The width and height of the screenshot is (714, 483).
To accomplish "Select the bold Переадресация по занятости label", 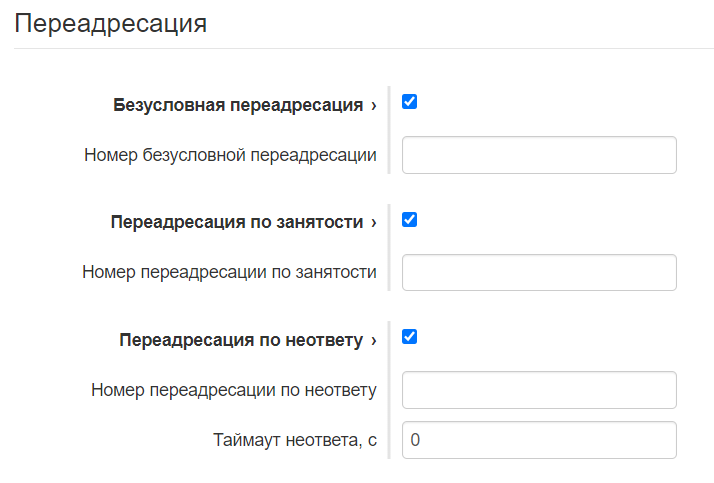I will point(236,222).
